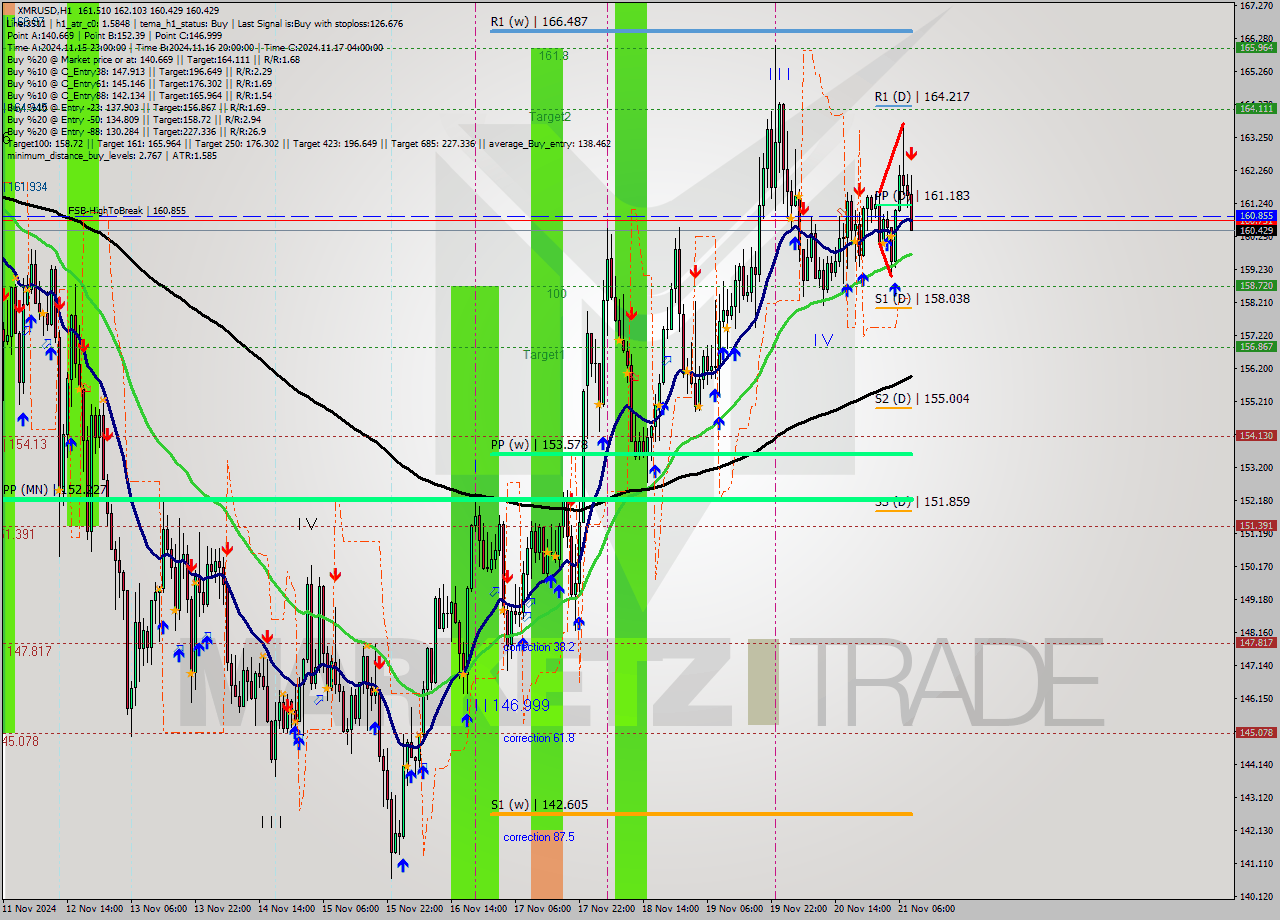The width and height of the screenshot is (1280, 920).
Task: Select the R1 (D) | 164.217 label
Action: tap(922, 97)
